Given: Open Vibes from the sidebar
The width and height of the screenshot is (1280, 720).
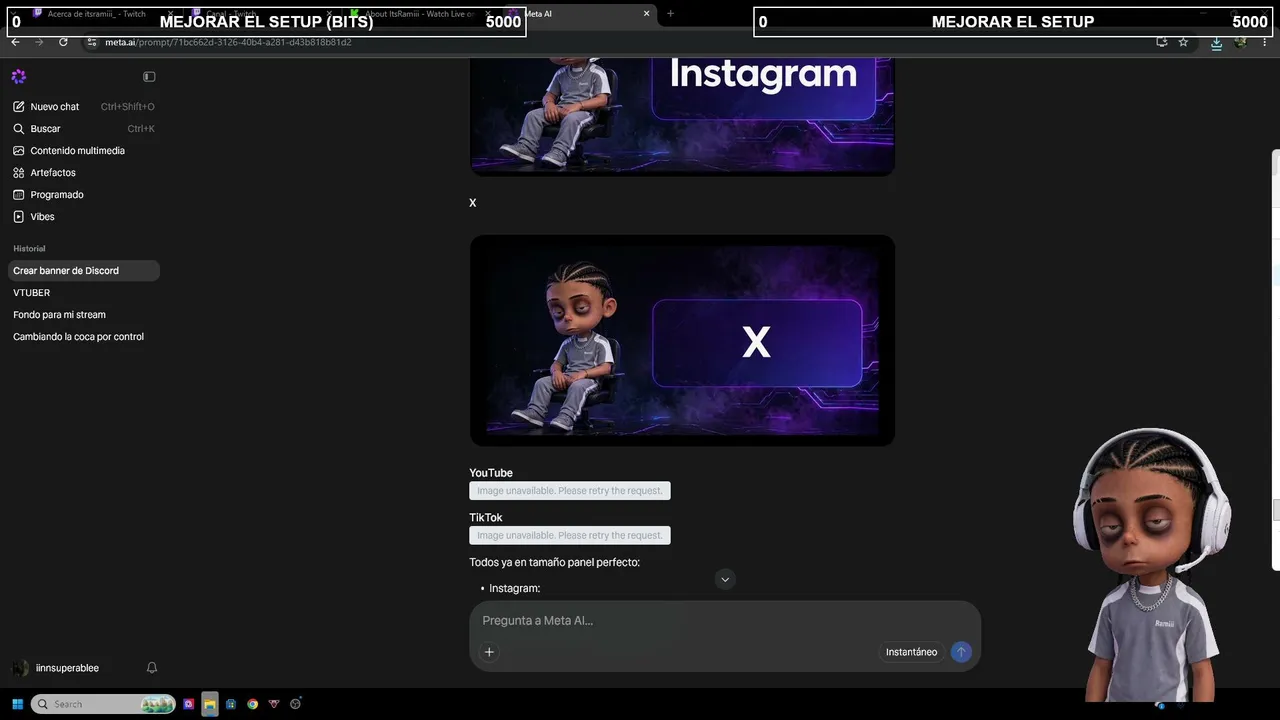Looking at the screenshot, I should tap(84, 217).
